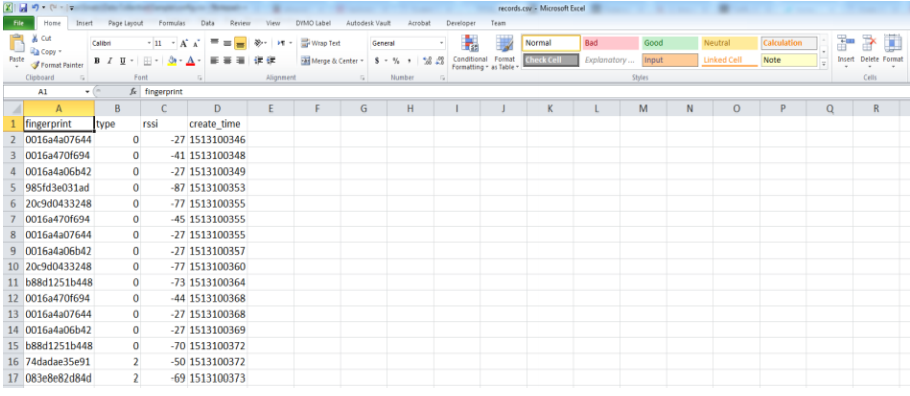Select the Format Painter tool
This screenshot has width=910, height=396.
[57, 66]
